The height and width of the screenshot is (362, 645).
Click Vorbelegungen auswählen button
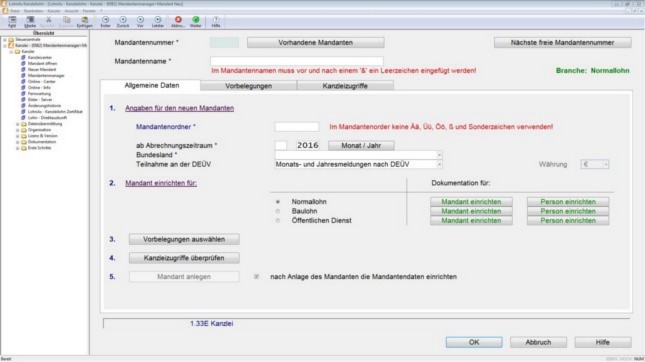[x=184, y=239]
